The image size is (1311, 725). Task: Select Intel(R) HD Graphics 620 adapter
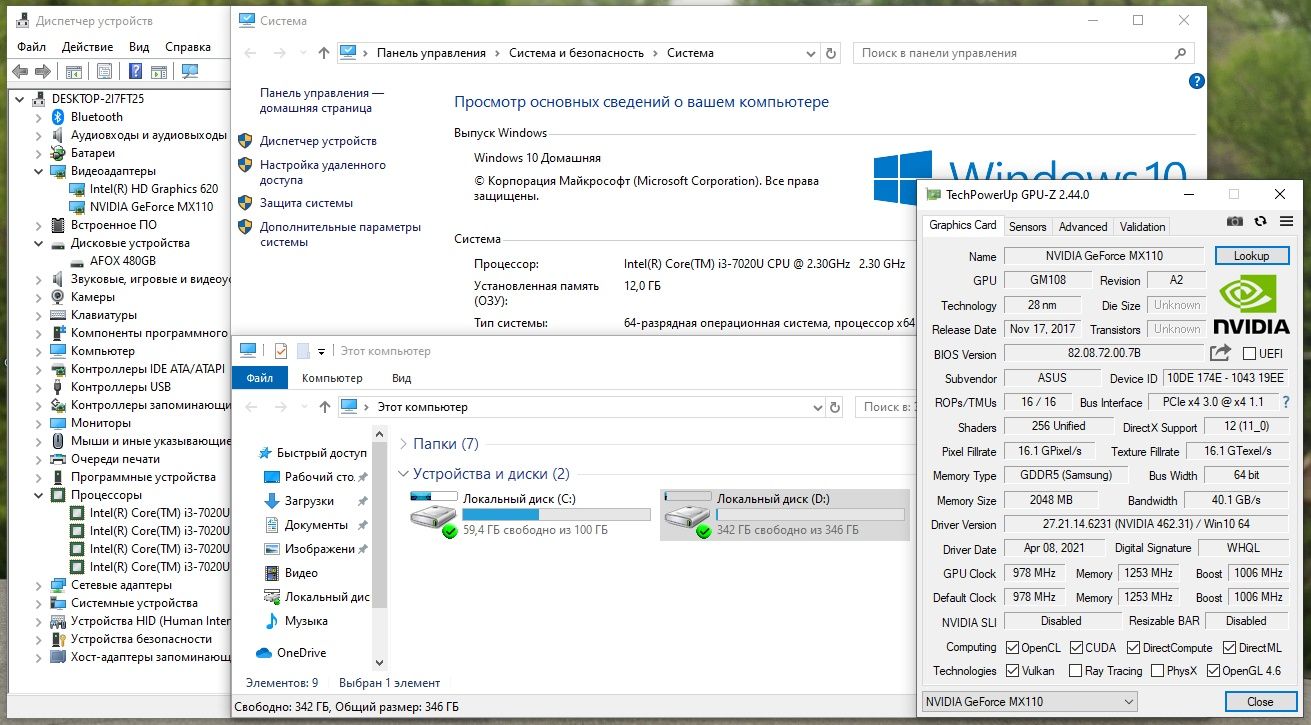click(153, 189)
